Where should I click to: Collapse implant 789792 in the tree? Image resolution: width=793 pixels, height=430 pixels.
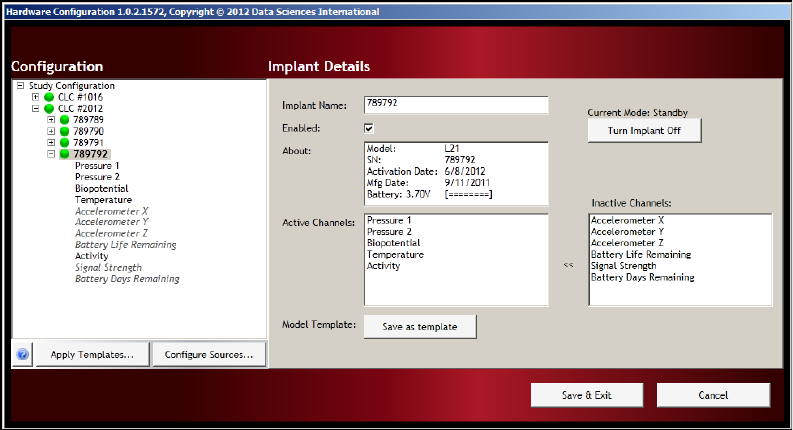point(51,154)
